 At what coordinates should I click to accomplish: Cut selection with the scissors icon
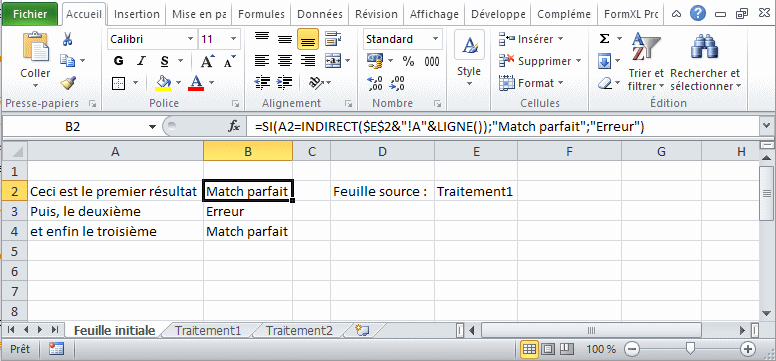(67, 39)
